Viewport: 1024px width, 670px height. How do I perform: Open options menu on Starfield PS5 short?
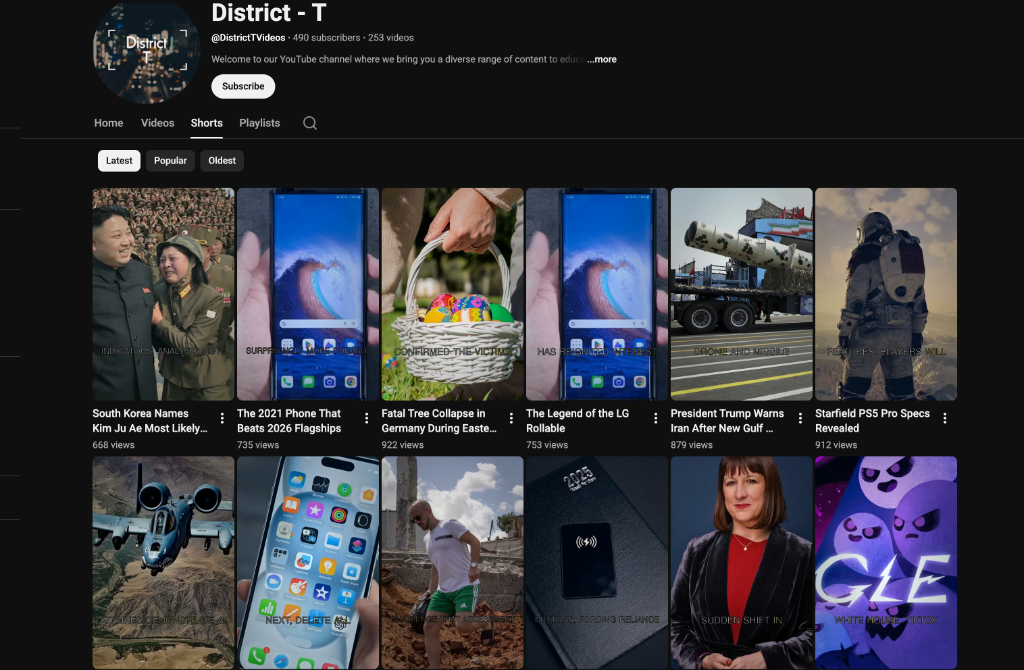947,417
